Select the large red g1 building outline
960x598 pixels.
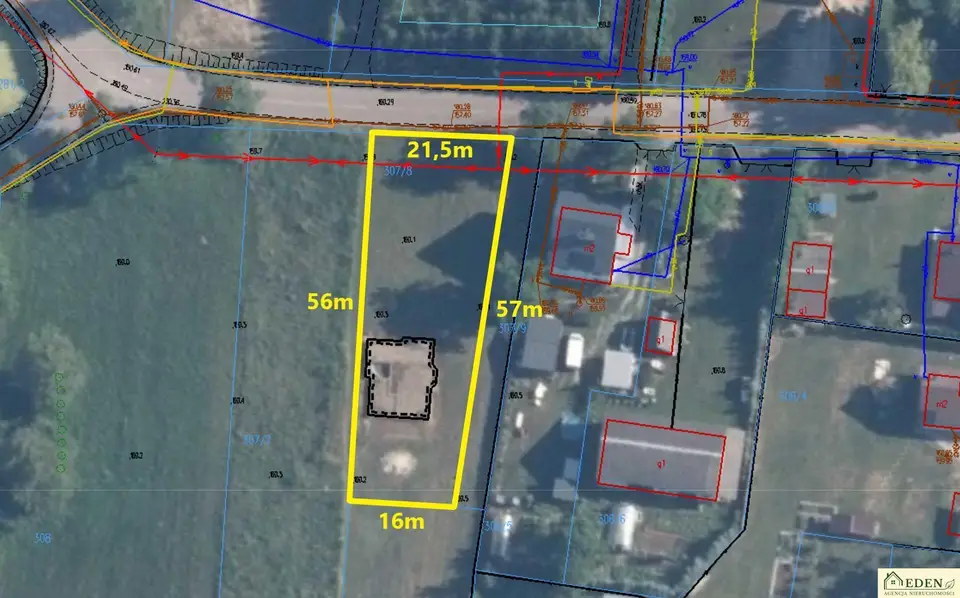(661, 460)
